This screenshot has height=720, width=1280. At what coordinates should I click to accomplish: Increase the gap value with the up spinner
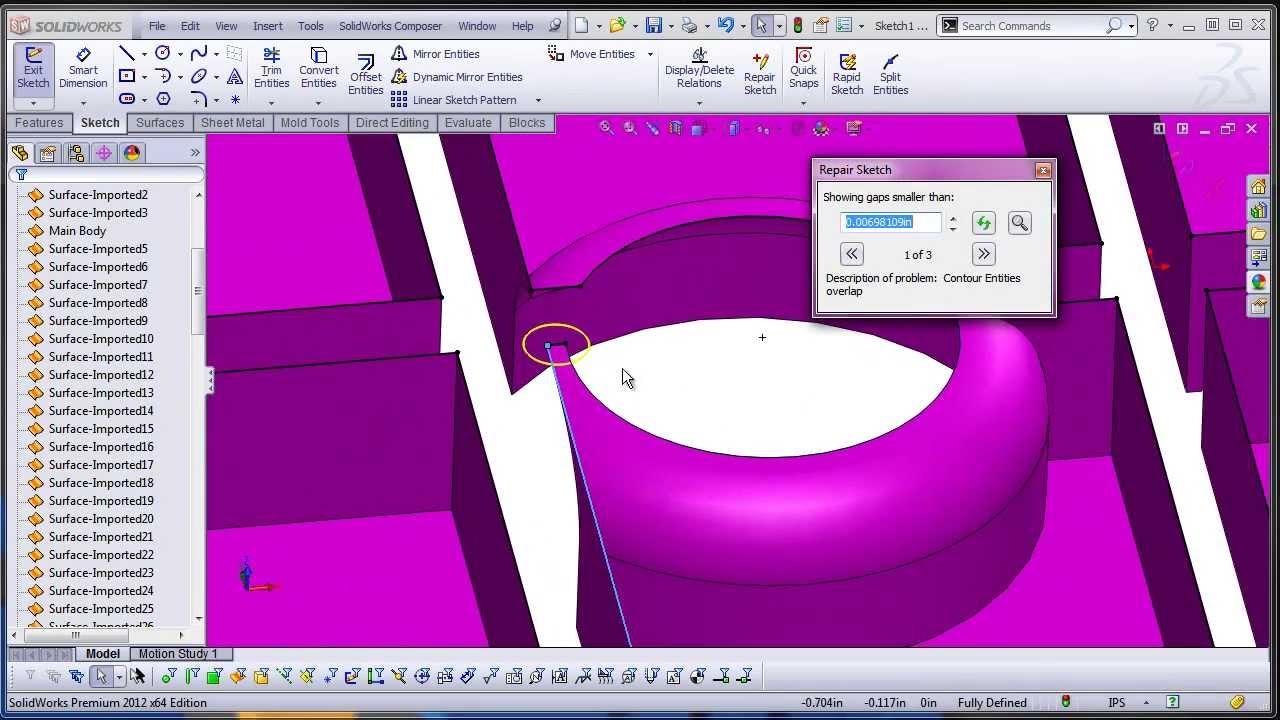point(953,218)
